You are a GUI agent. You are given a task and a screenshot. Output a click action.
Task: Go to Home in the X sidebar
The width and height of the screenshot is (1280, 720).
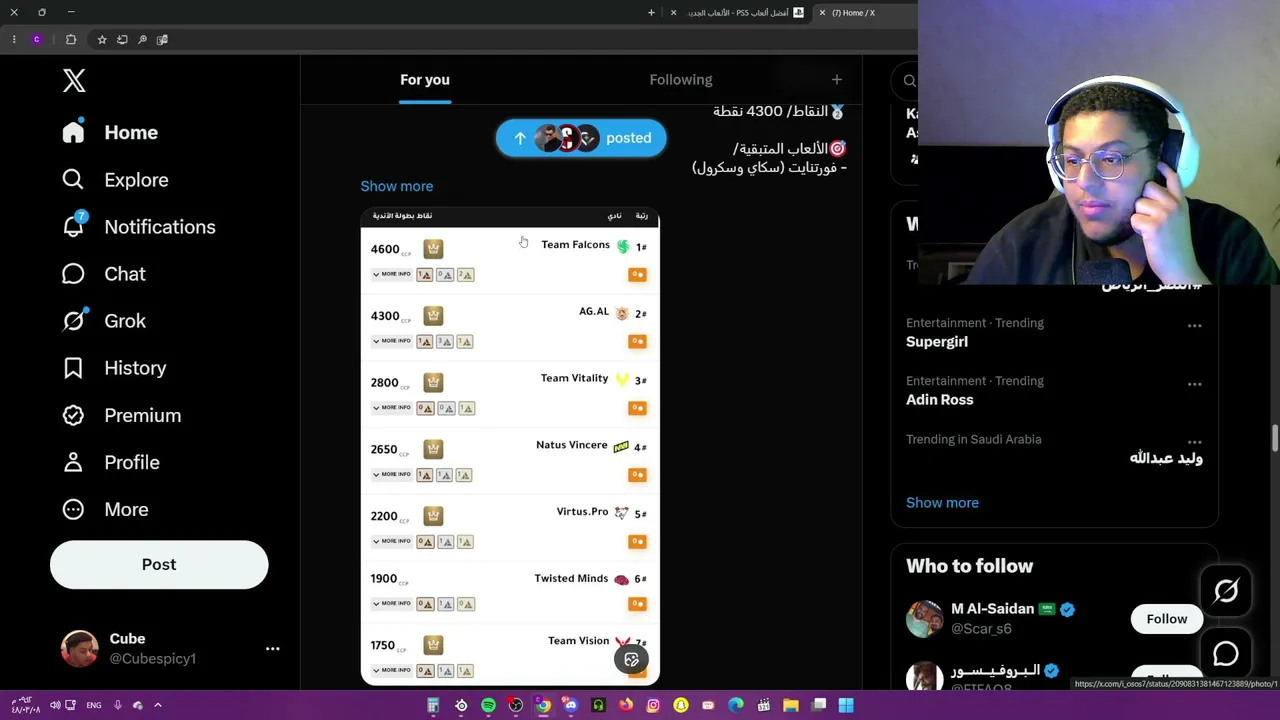click(110, 133)
